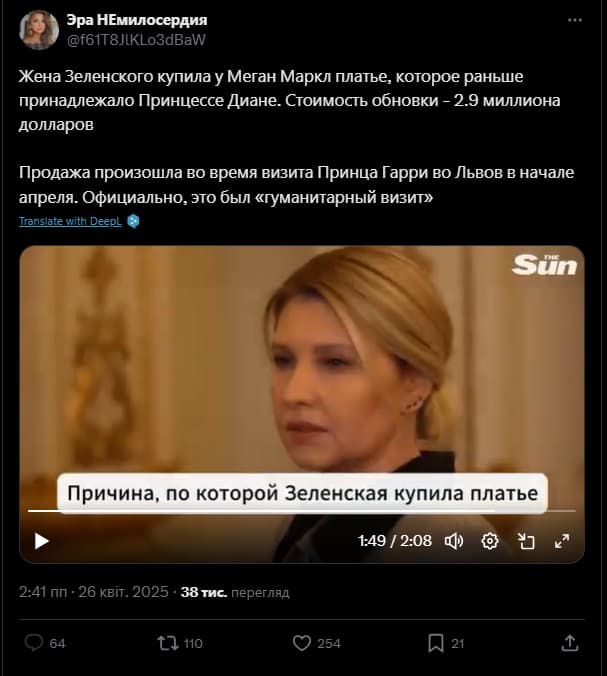Share the post via upload icon

coord(569,643)
